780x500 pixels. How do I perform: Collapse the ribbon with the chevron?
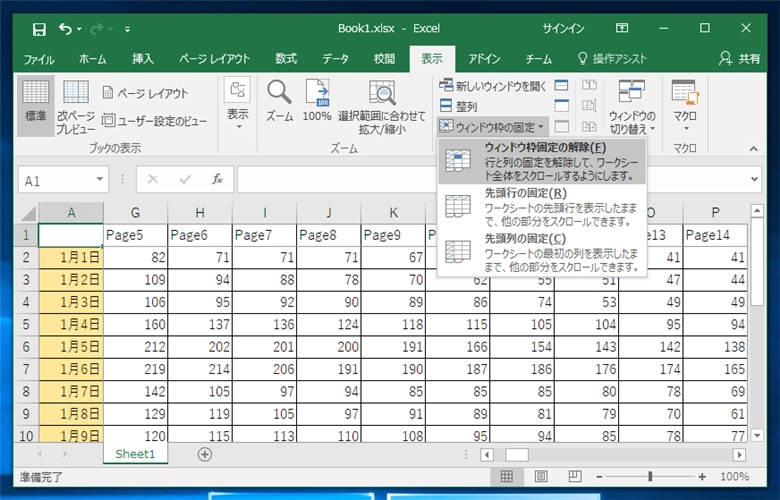[x=754, y=148]
